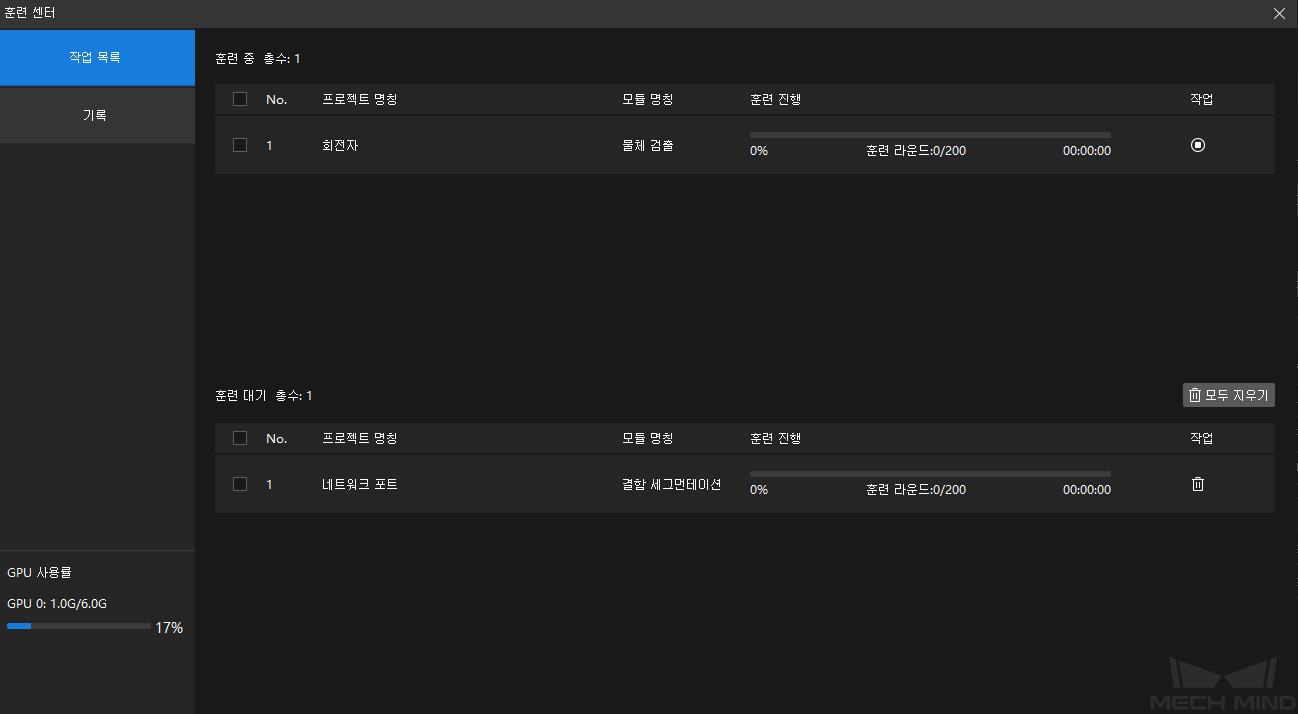This screenshot has height=714, width=1298.
Task: Click the 네트워크 포트 project name
Action: (x=360, y=484)
